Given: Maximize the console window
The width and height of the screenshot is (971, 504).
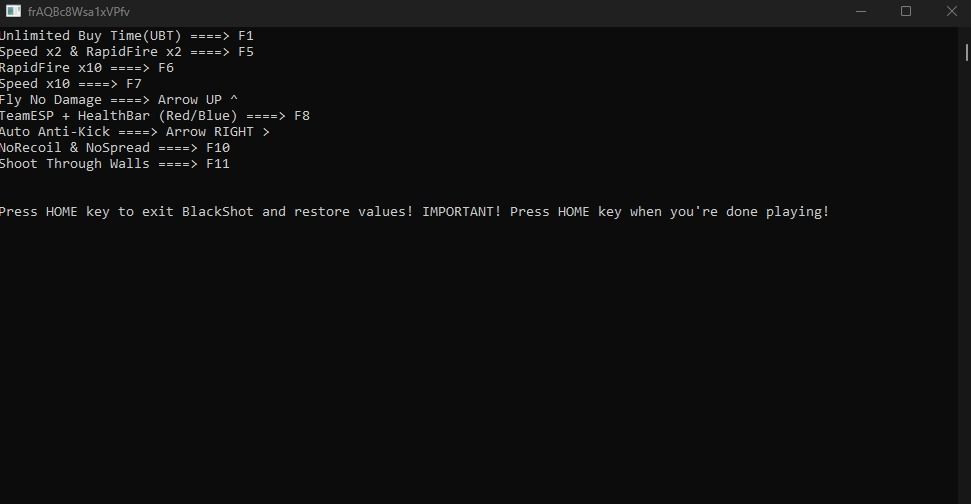Looking at the screenshot, I should [905, 11].
